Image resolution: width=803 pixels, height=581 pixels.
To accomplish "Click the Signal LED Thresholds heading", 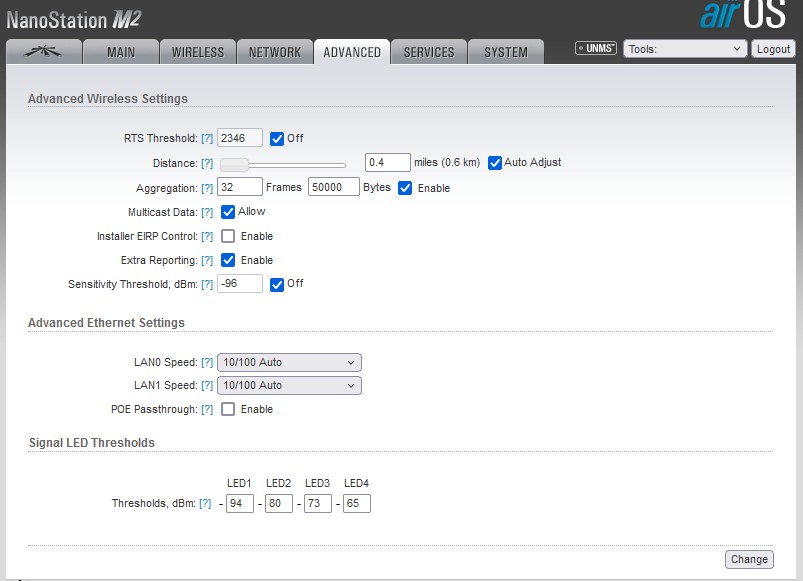I will [92, 443].
